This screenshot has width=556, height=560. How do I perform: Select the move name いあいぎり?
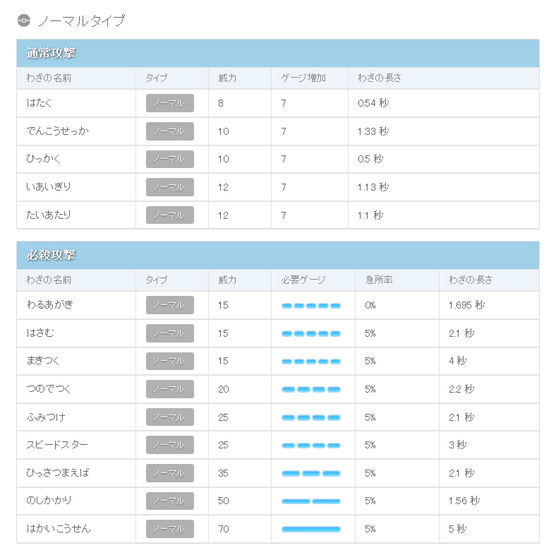(x=49, y=187)
